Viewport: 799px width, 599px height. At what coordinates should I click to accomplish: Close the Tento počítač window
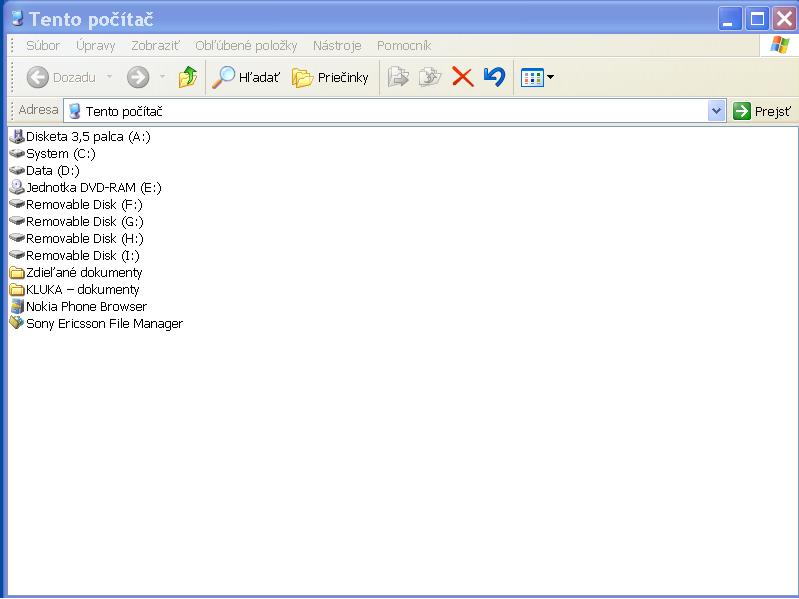click(785, 19)
